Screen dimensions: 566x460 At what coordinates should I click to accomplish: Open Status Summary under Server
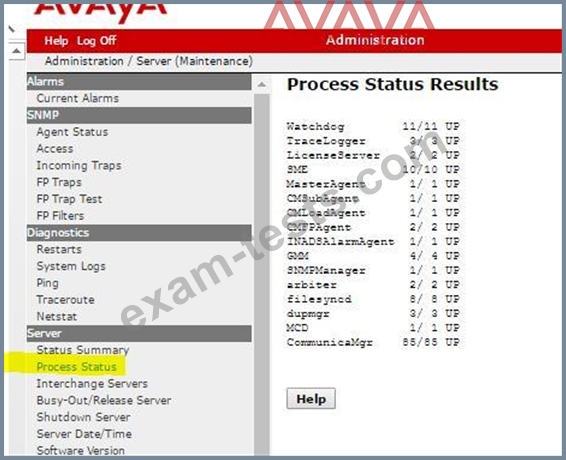pos(83,350)
